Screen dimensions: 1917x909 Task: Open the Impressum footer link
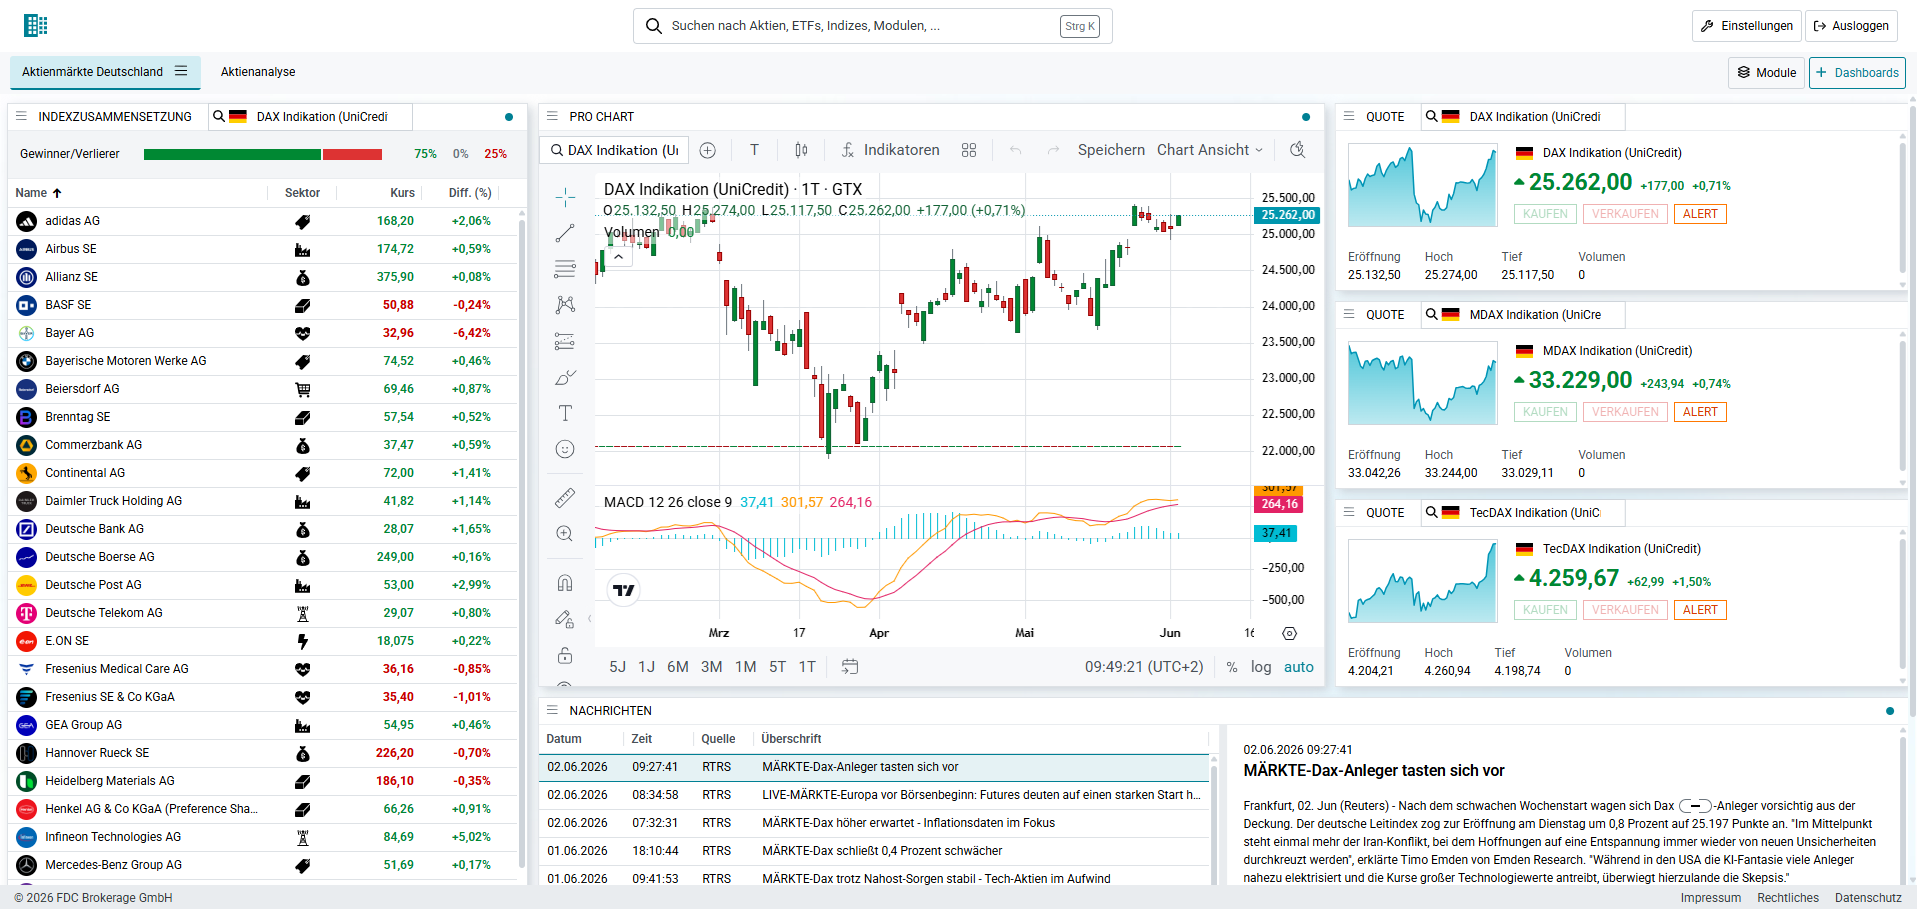(1710, 898)
